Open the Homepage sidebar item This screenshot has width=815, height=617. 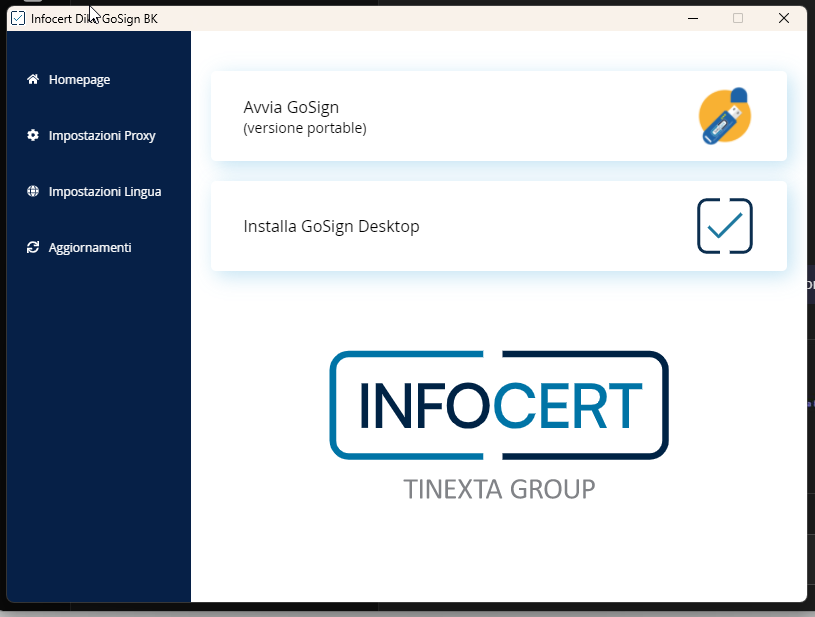point(79,79)
